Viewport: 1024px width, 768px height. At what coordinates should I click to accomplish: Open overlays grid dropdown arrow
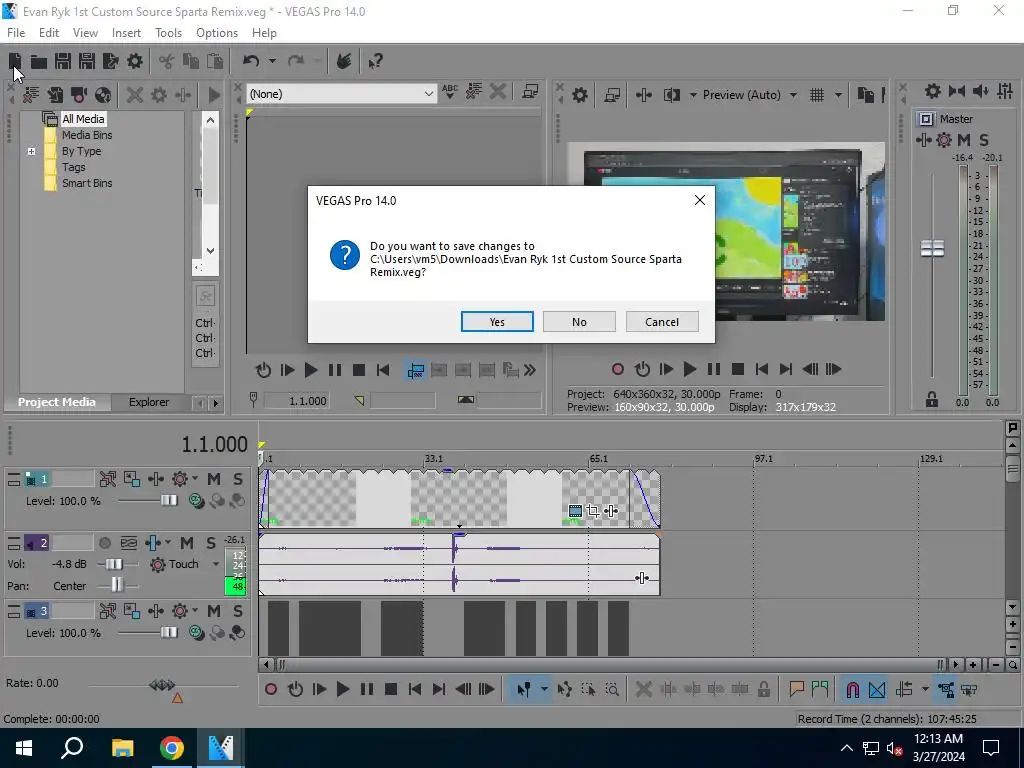click(x=838, y=95)
